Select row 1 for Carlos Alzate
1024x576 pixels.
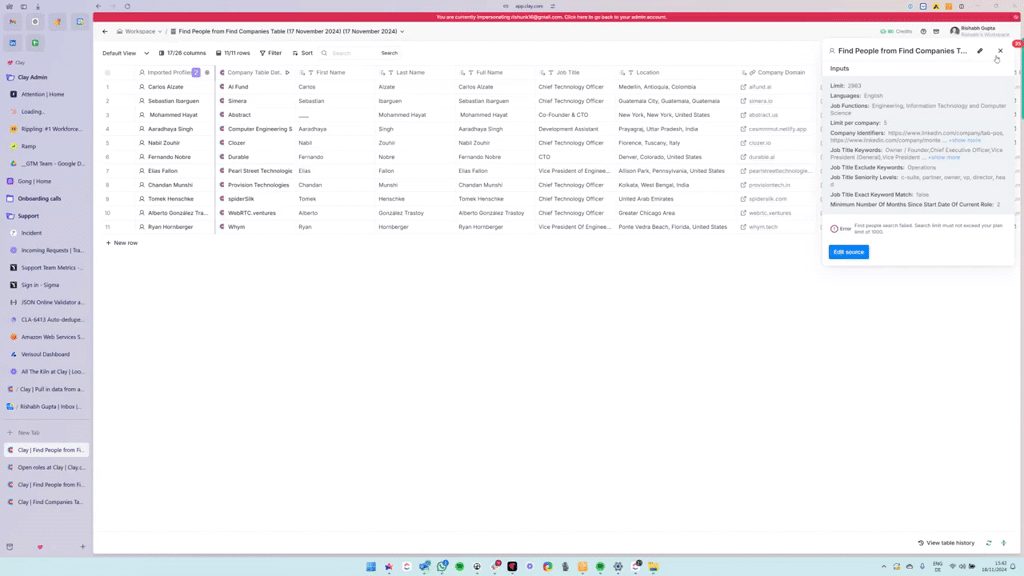108,87
